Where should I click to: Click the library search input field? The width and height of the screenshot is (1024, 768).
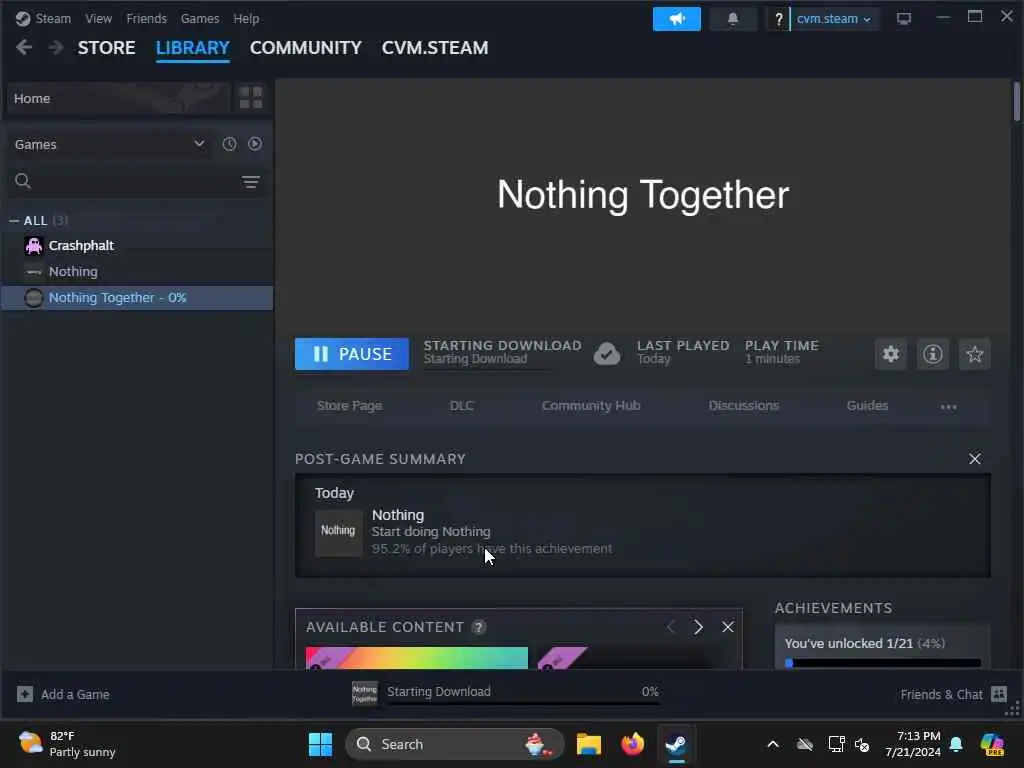[x=136, y=181]
